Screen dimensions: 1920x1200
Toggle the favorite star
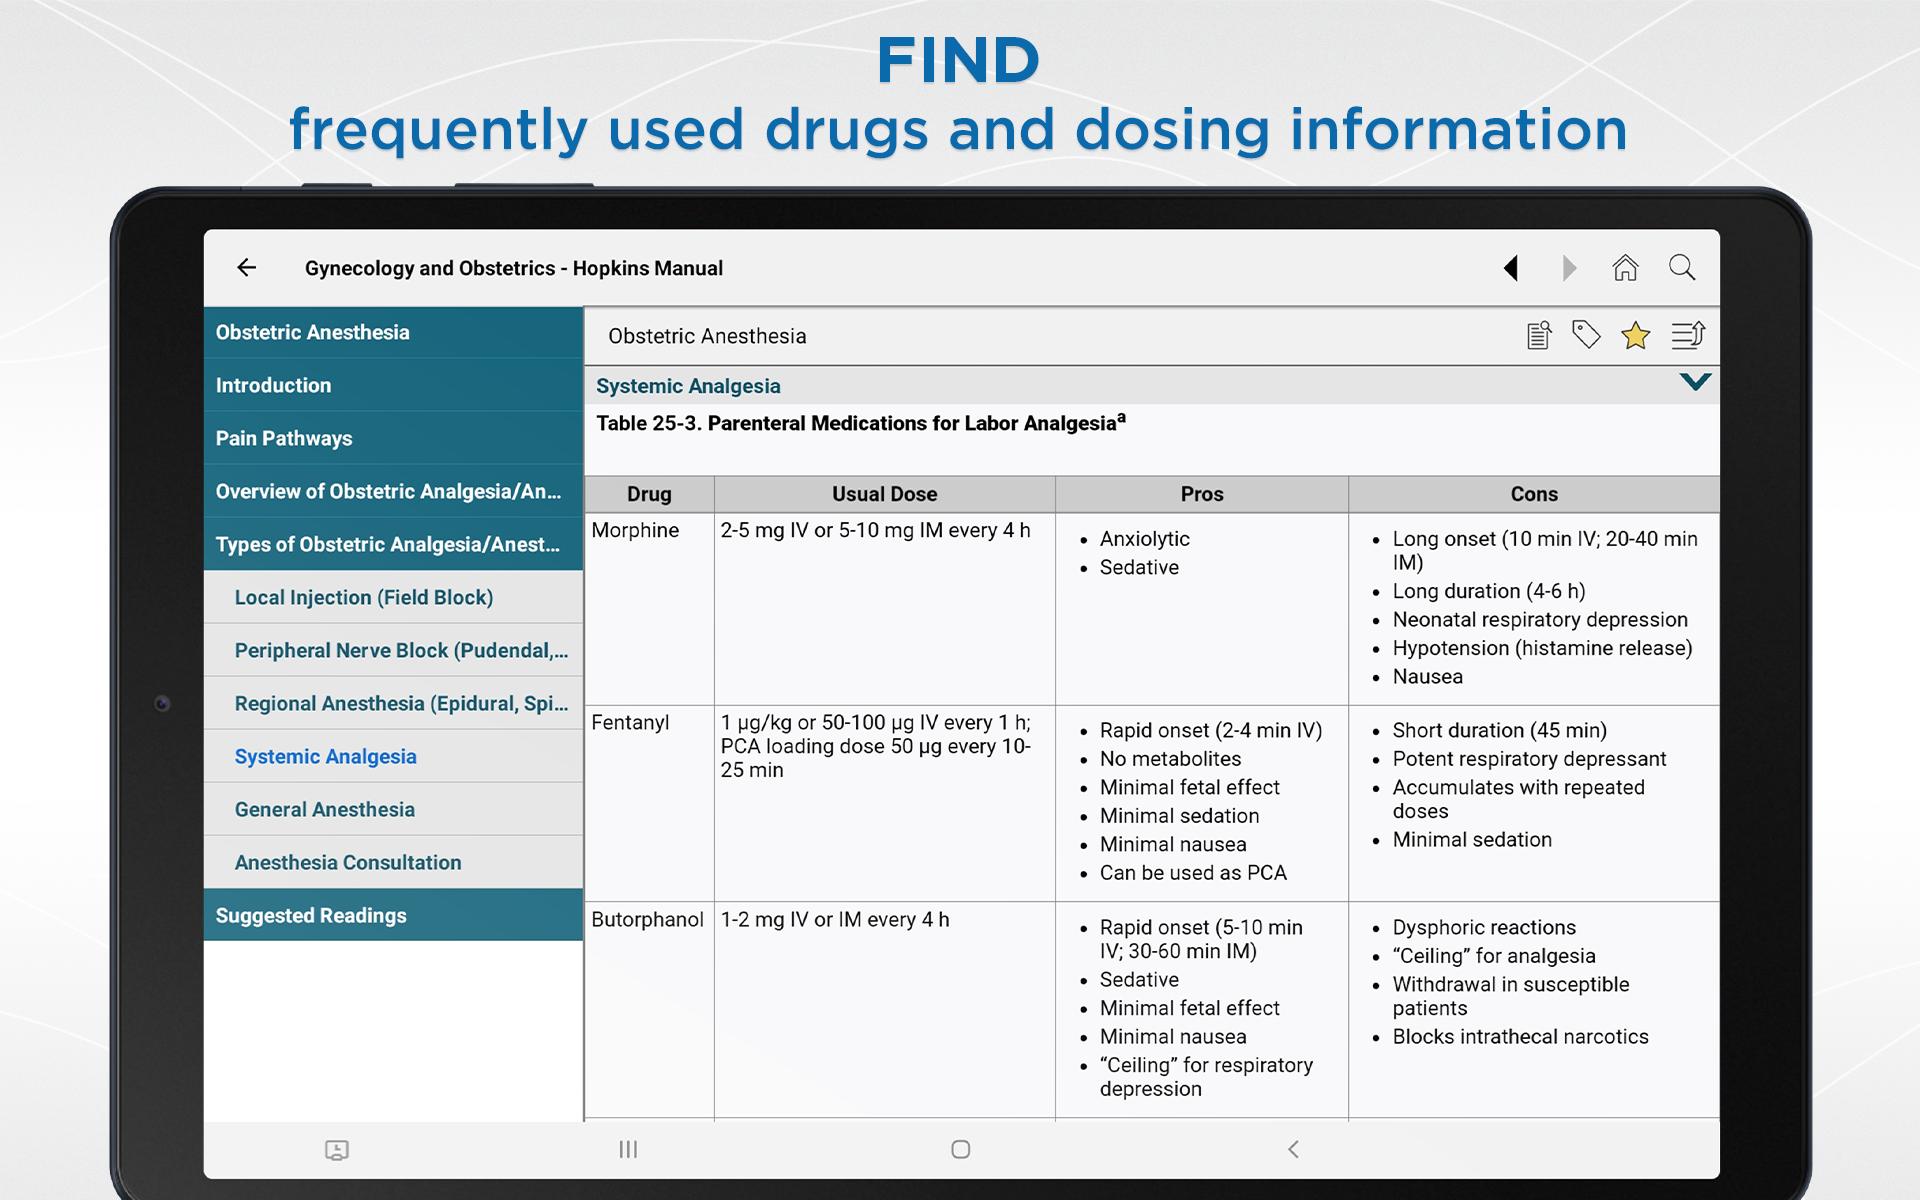click(x=1635, y=336)
